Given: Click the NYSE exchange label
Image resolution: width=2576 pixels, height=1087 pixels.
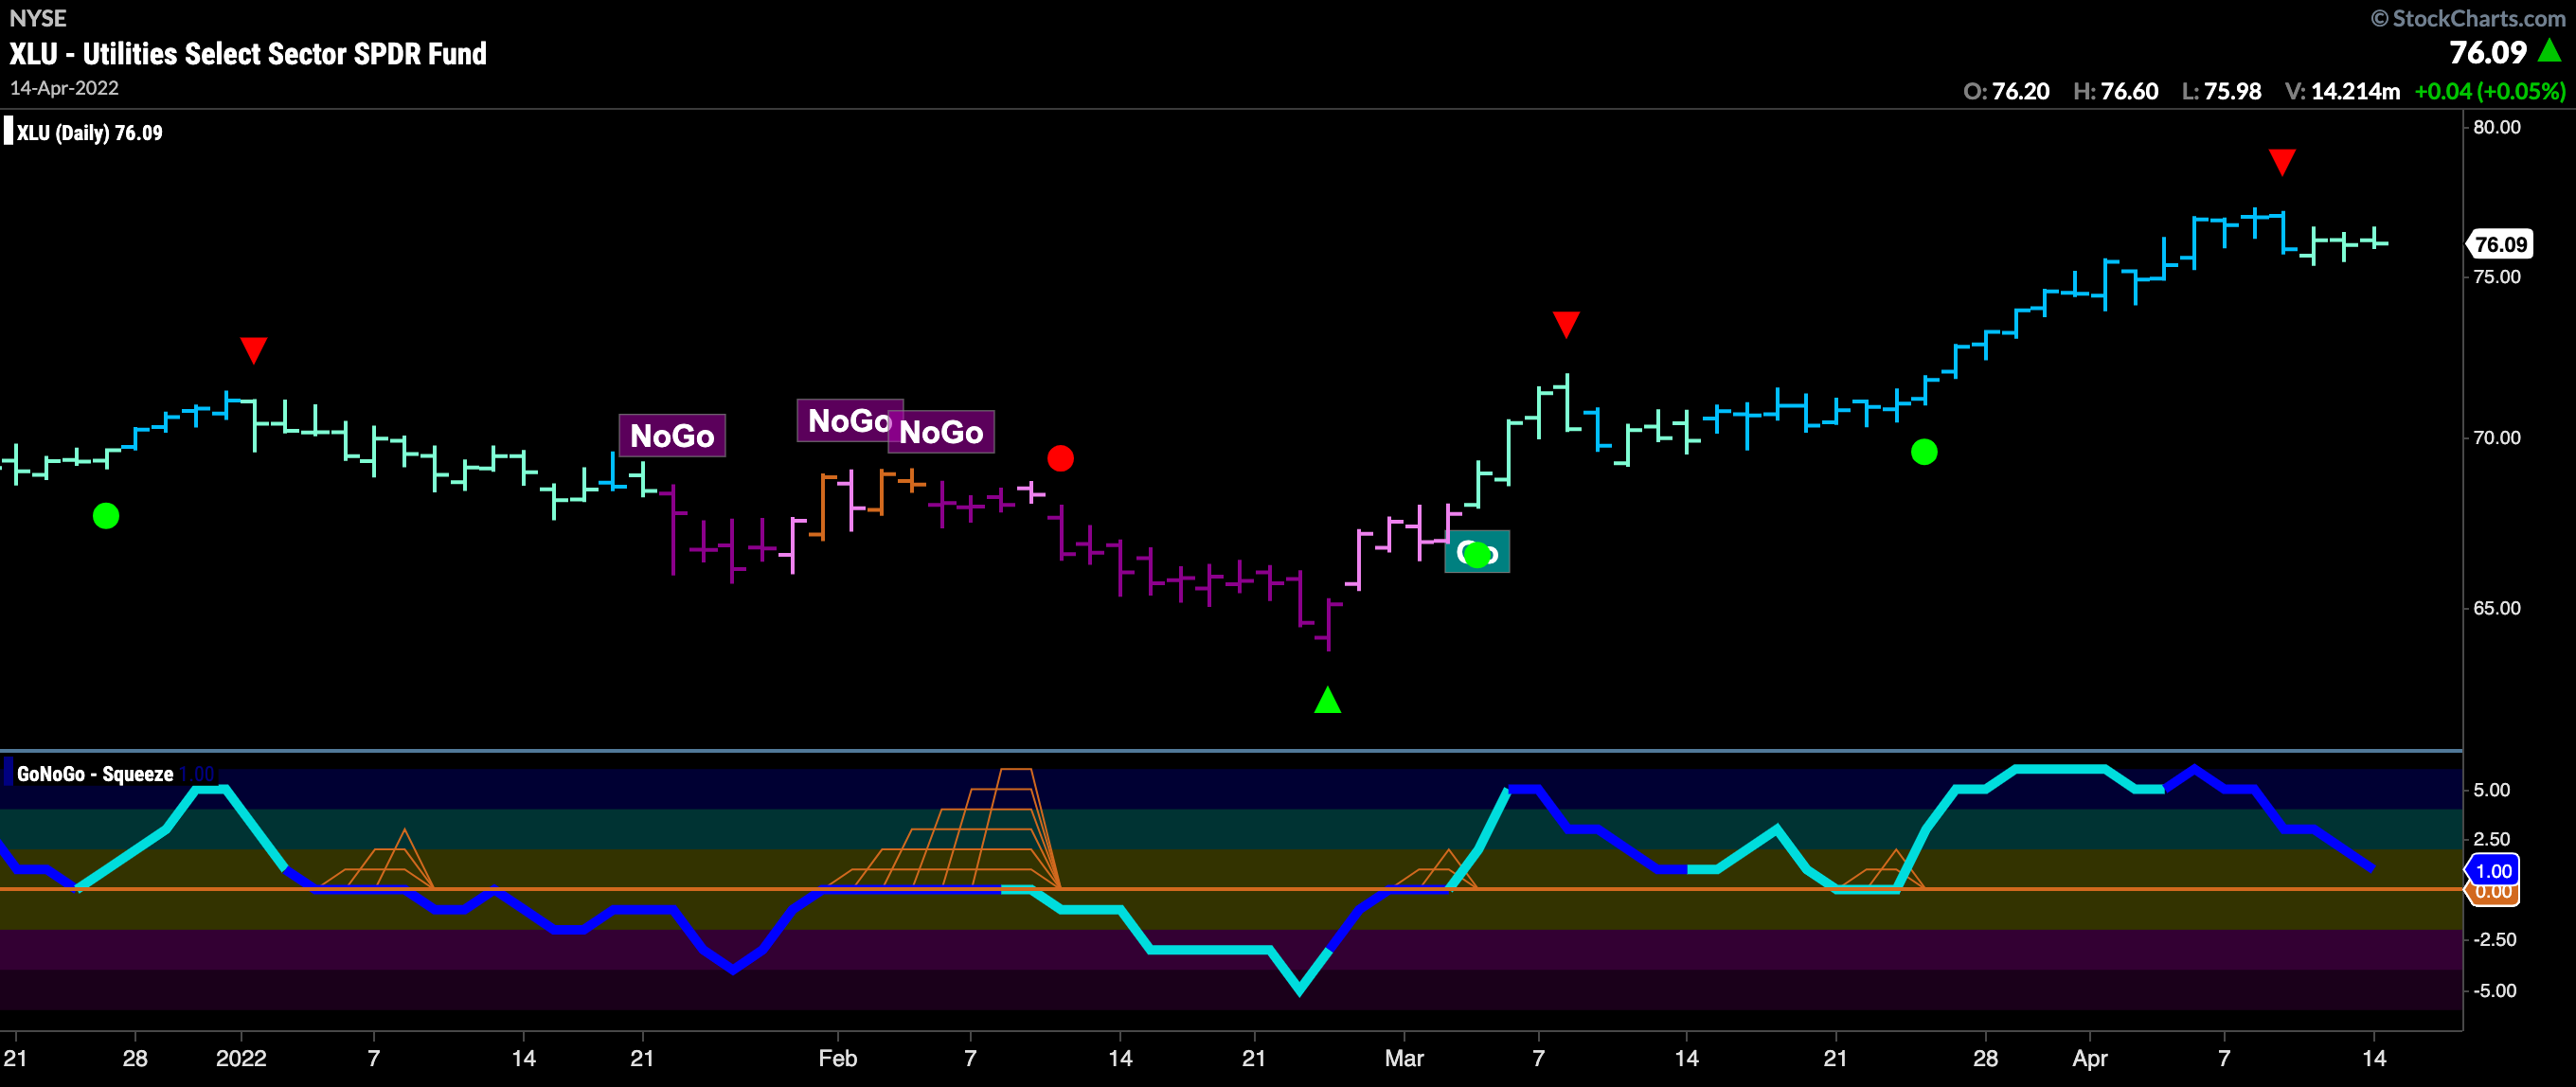Looking at the screenshot, I should (38, 18).
